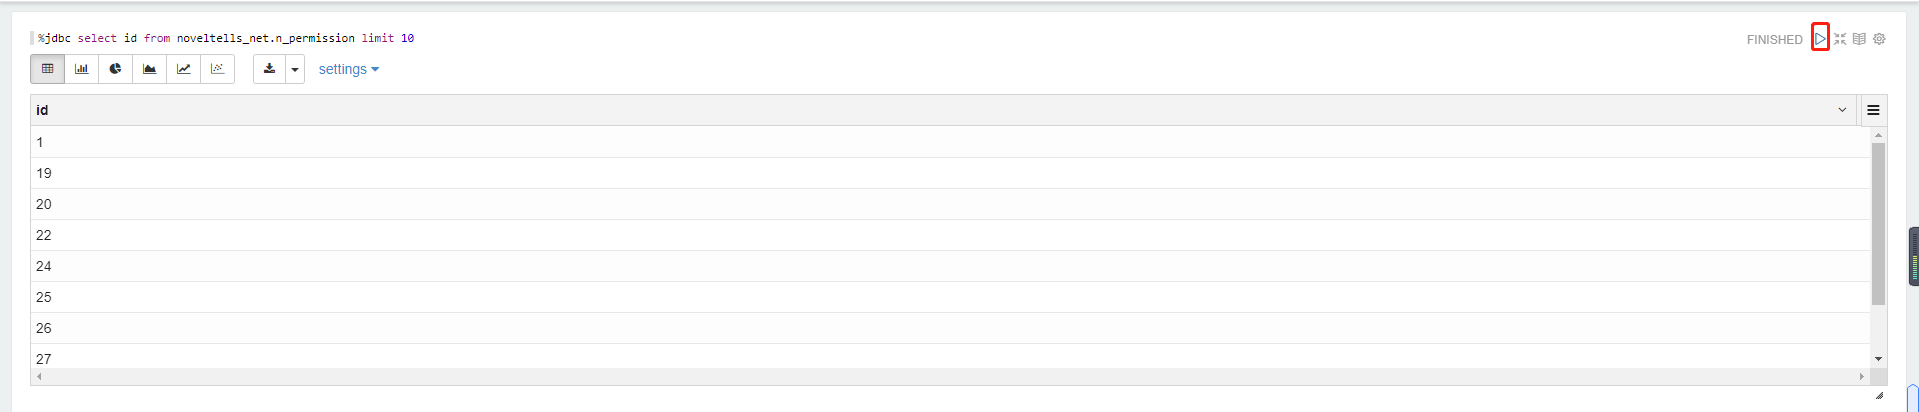The image size is (1919, 412).
Task: Click the scrollbar's down arrow
Action: [1878, 359]
